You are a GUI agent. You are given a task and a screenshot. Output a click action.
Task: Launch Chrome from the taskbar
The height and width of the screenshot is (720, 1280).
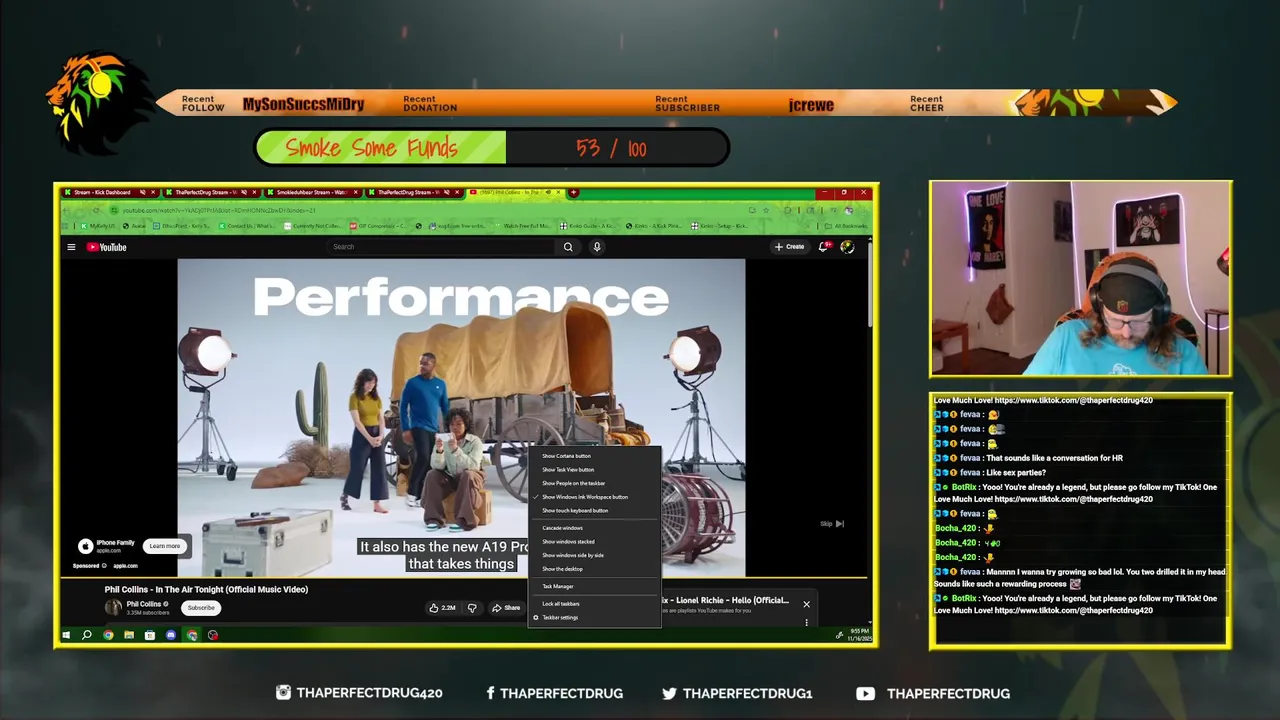click(108, 635)
